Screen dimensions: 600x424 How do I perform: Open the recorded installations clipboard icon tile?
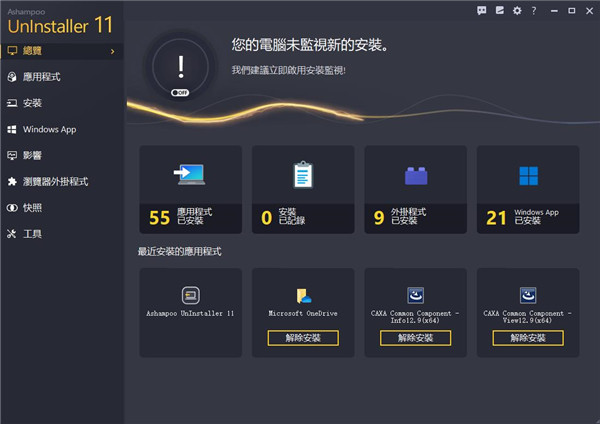303,174
